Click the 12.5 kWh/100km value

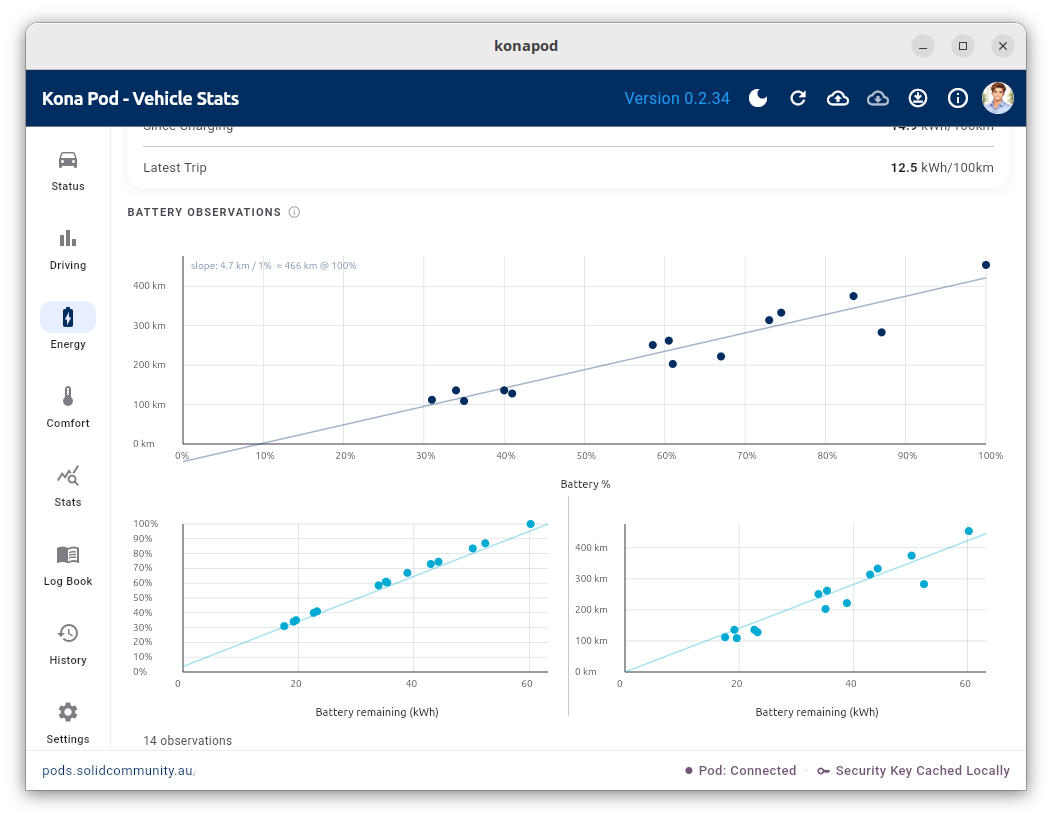click(x=942, y=168)
